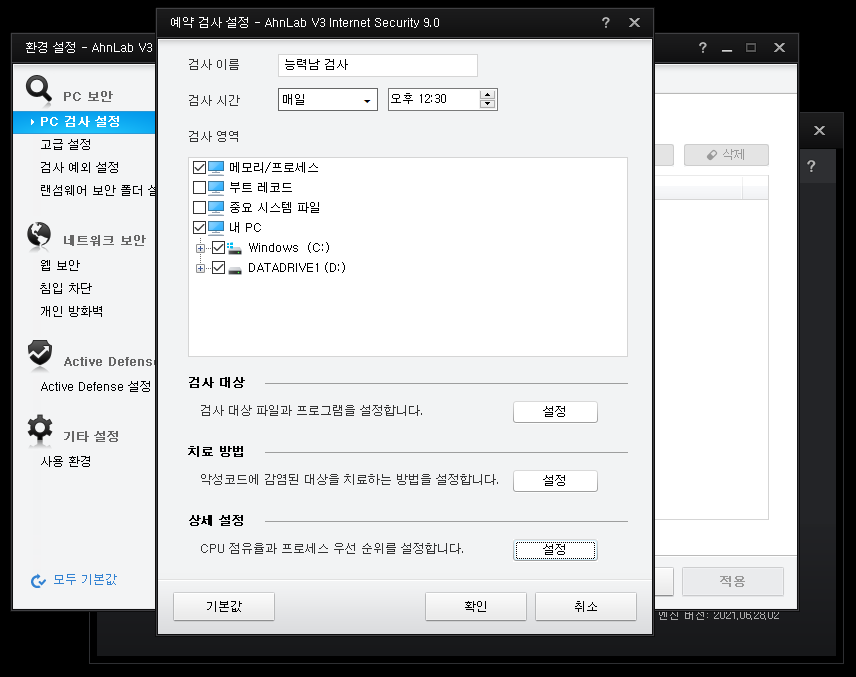The image size is (856, 677).
Task: Close the 예약 검사 설정 dialog
Action: pyautogui.click(x=634, y=22)
